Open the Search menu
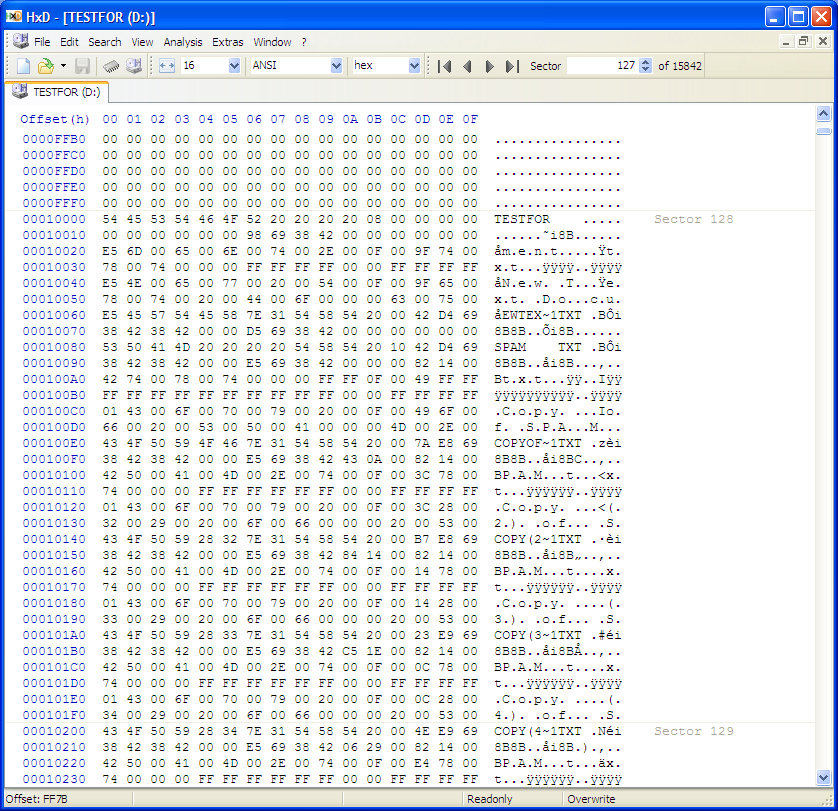 tap(105, 42)
